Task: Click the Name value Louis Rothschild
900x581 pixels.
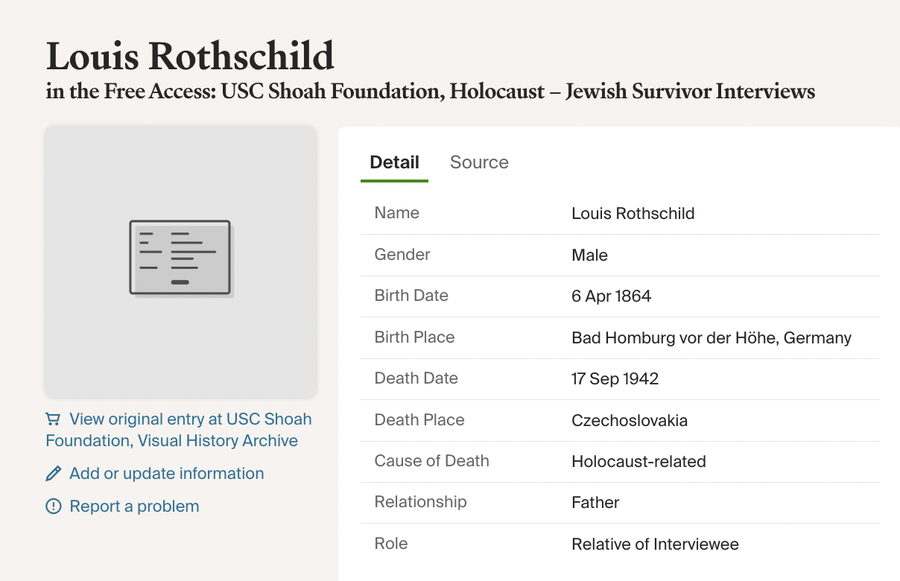Action: [x=633, y=214]
